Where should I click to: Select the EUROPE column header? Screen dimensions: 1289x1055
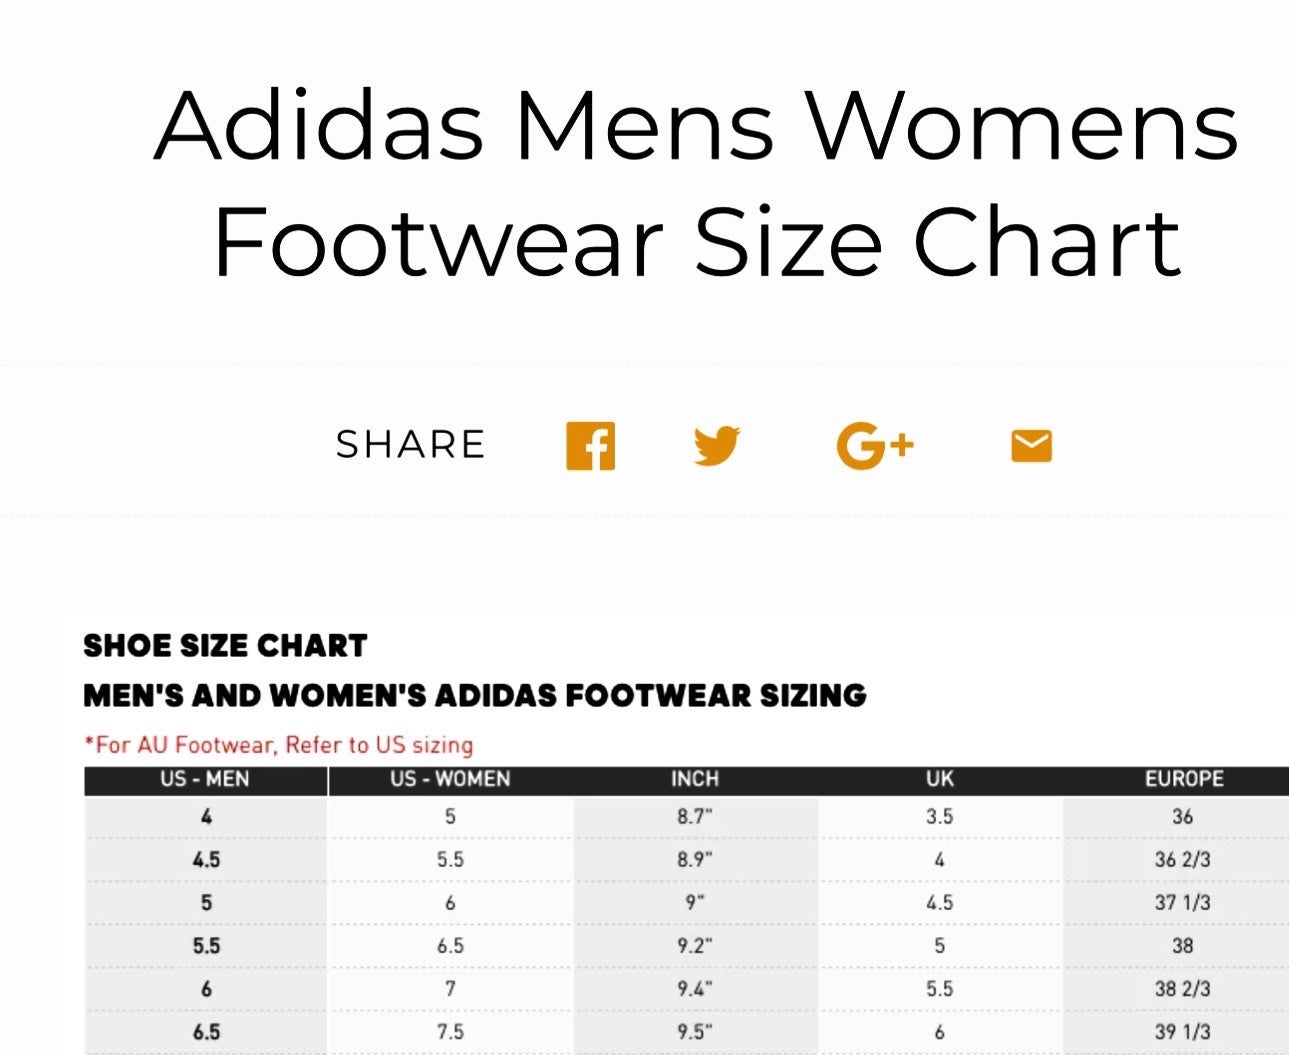pos(1183,779)
